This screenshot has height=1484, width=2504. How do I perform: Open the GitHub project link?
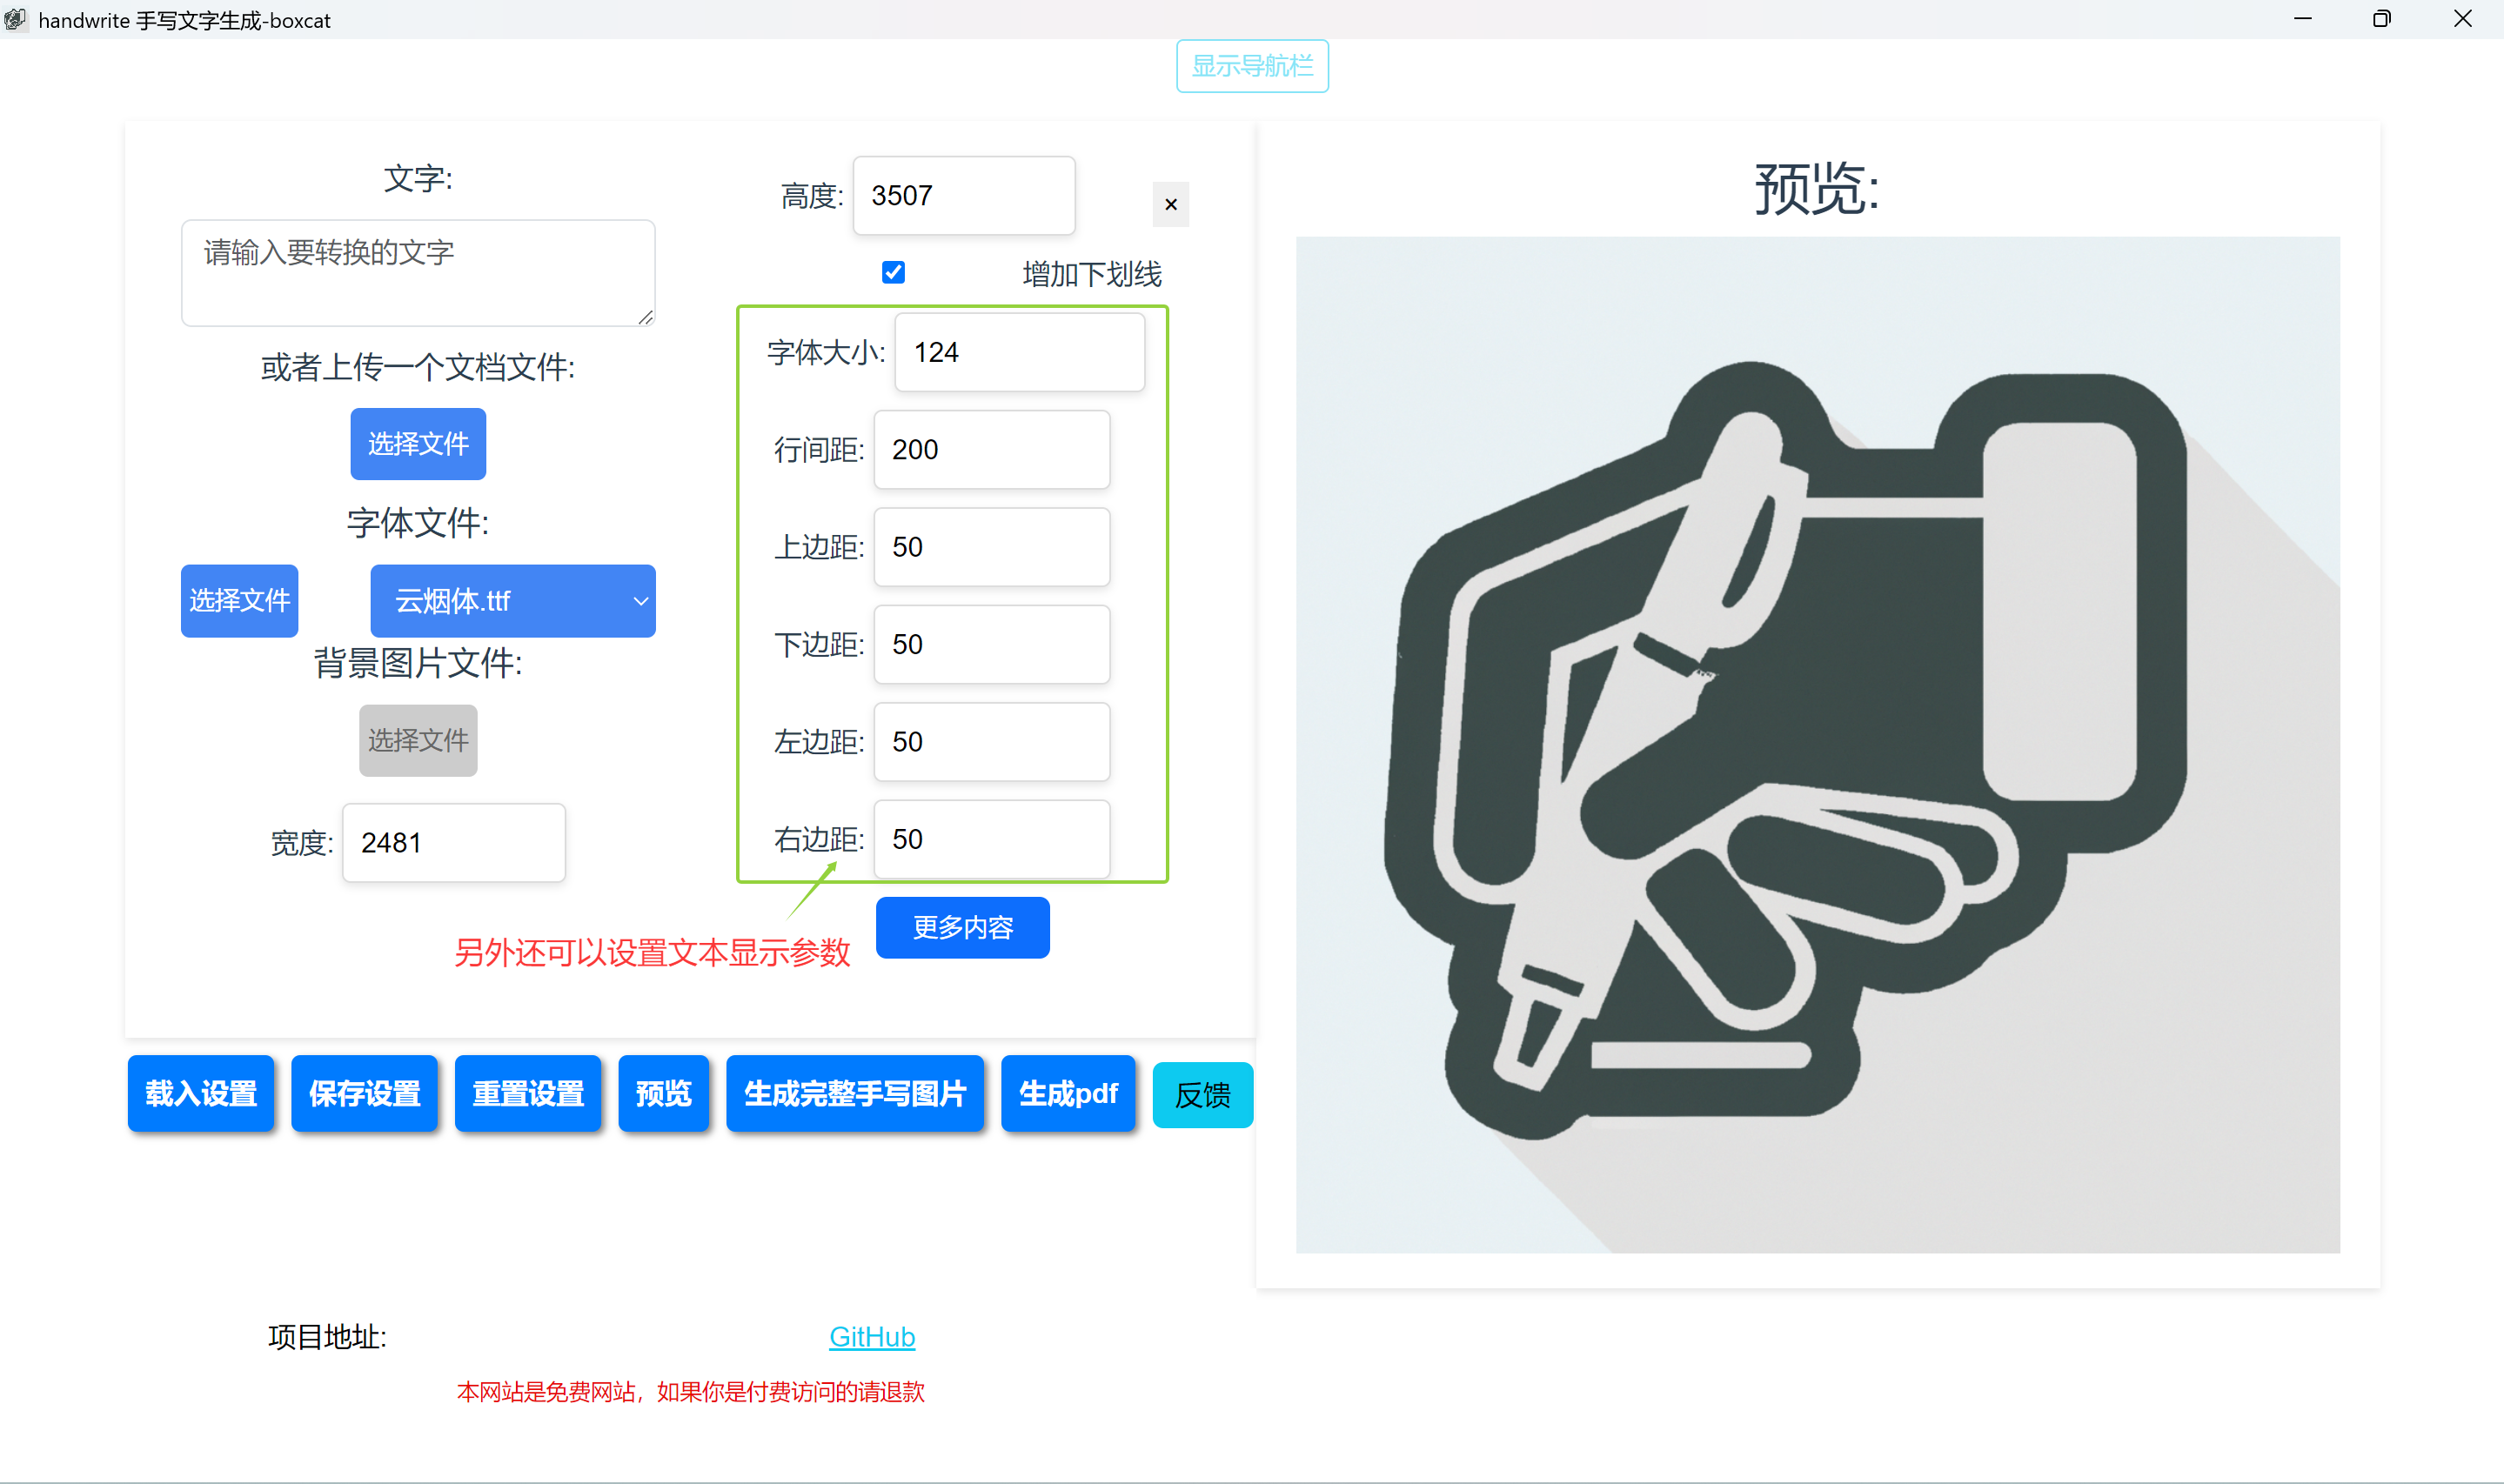pos(872,1337)
